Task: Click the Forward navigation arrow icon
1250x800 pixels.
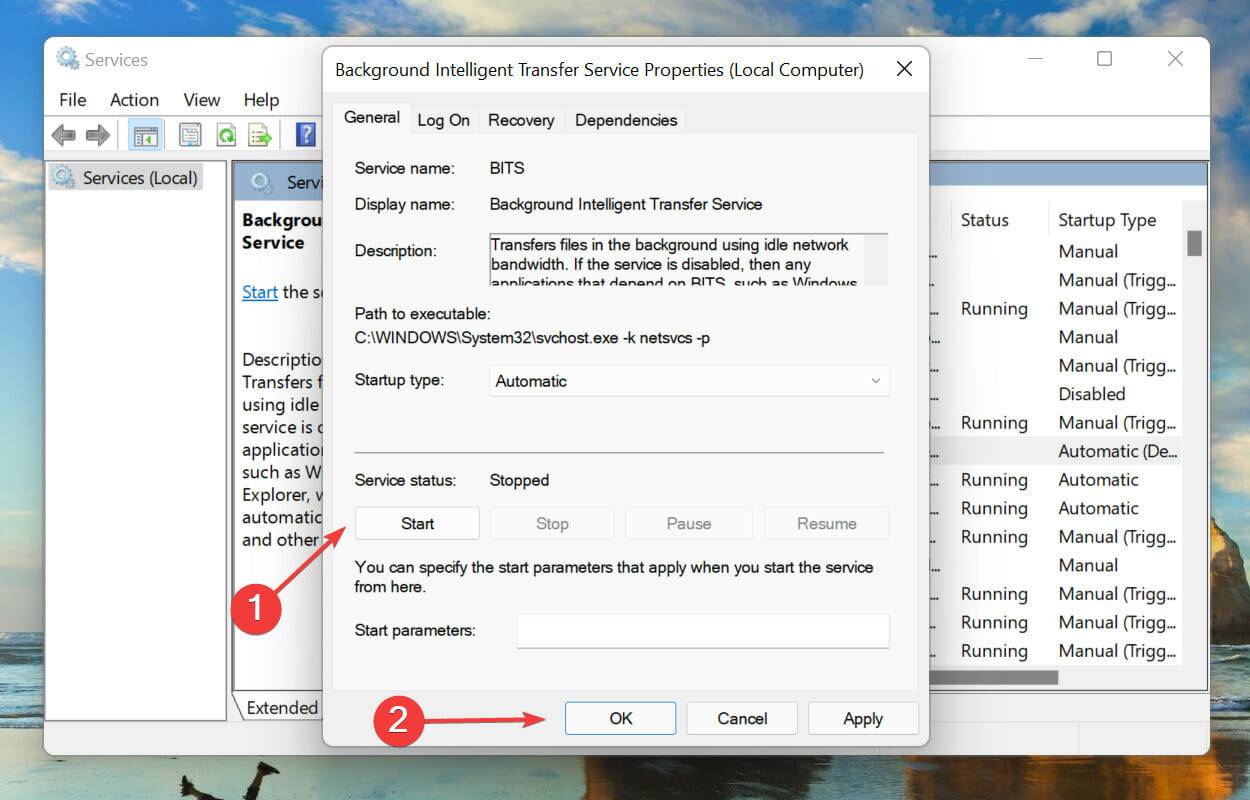Action: click(97, 135)
